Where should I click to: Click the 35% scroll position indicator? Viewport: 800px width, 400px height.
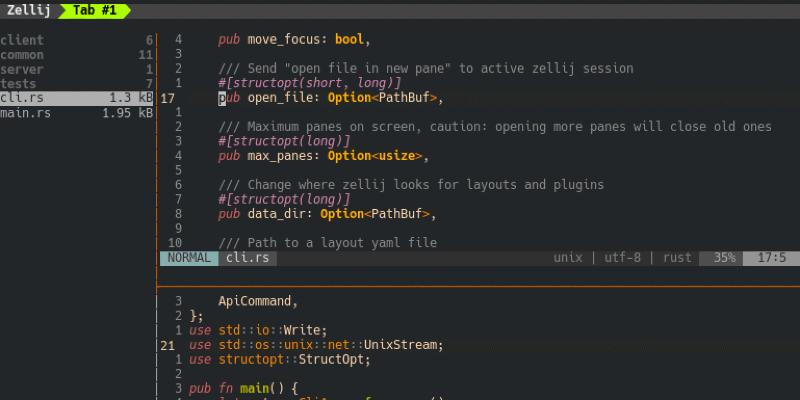coord(724,258)
